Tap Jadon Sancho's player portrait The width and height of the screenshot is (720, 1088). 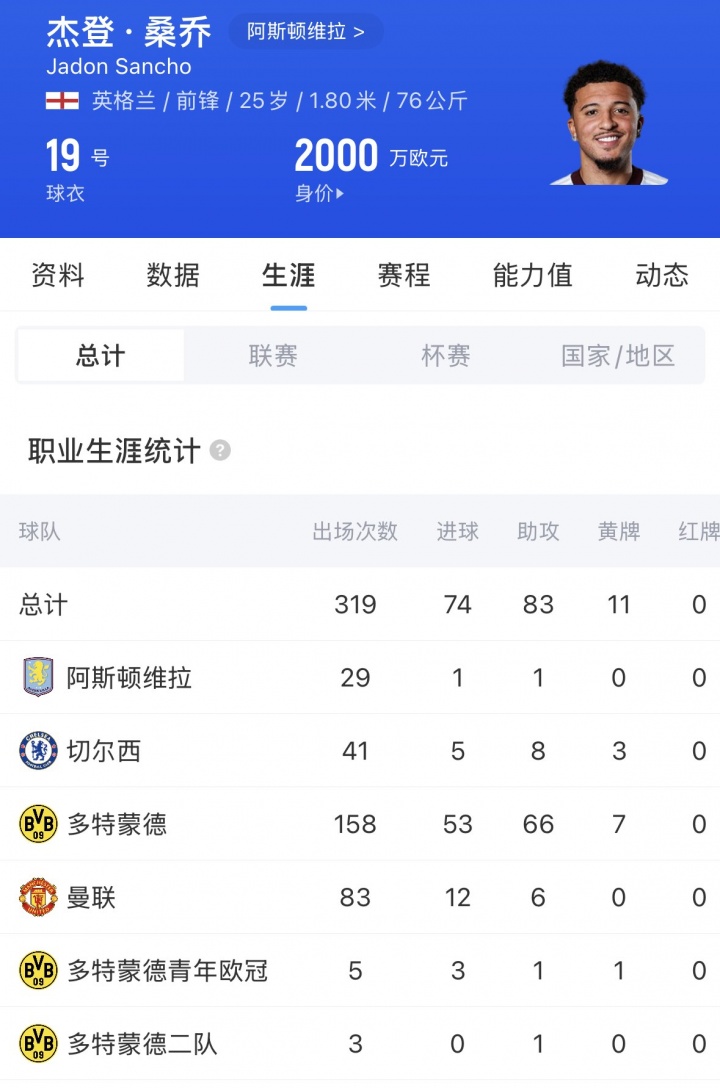(608, 123)
